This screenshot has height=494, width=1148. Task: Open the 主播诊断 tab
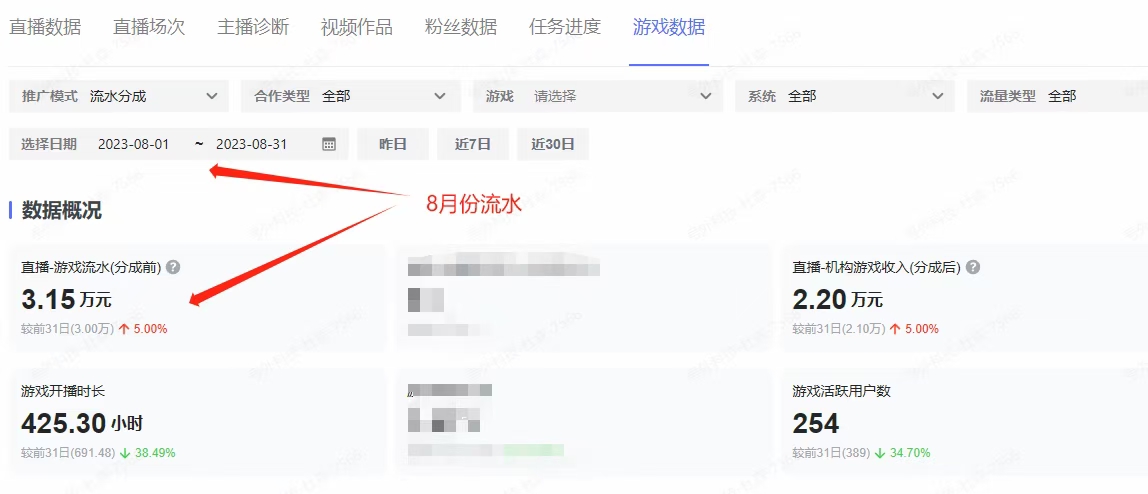click(253, 27)
